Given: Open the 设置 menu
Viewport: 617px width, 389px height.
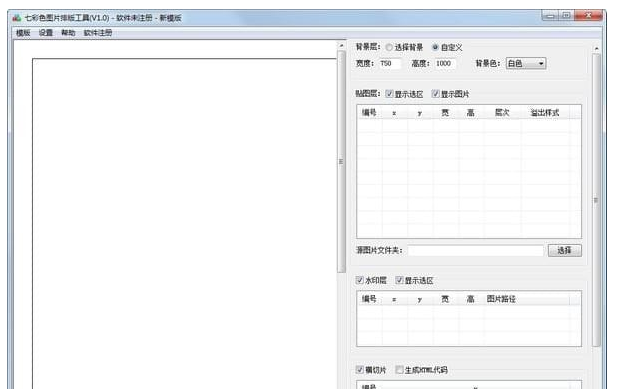Looking at the screenshot, I should point(46,33).
